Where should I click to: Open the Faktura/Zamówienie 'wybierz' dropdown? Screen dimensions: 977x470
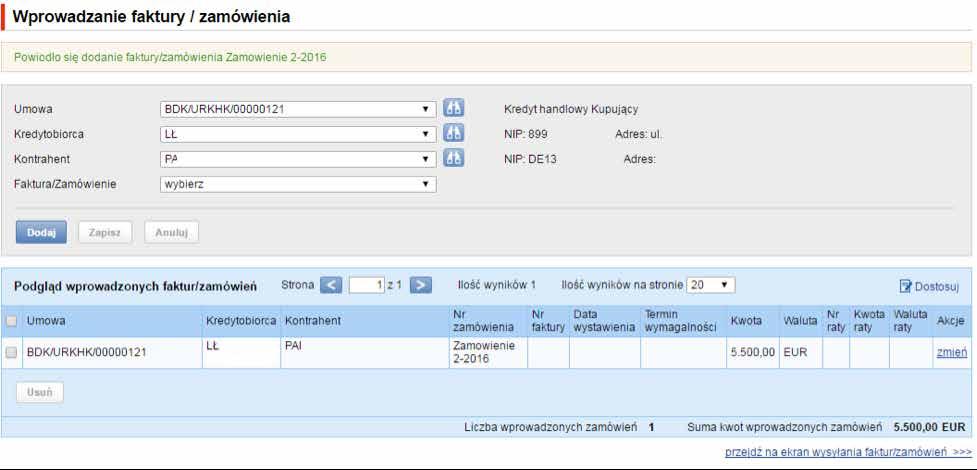(298, 185)
